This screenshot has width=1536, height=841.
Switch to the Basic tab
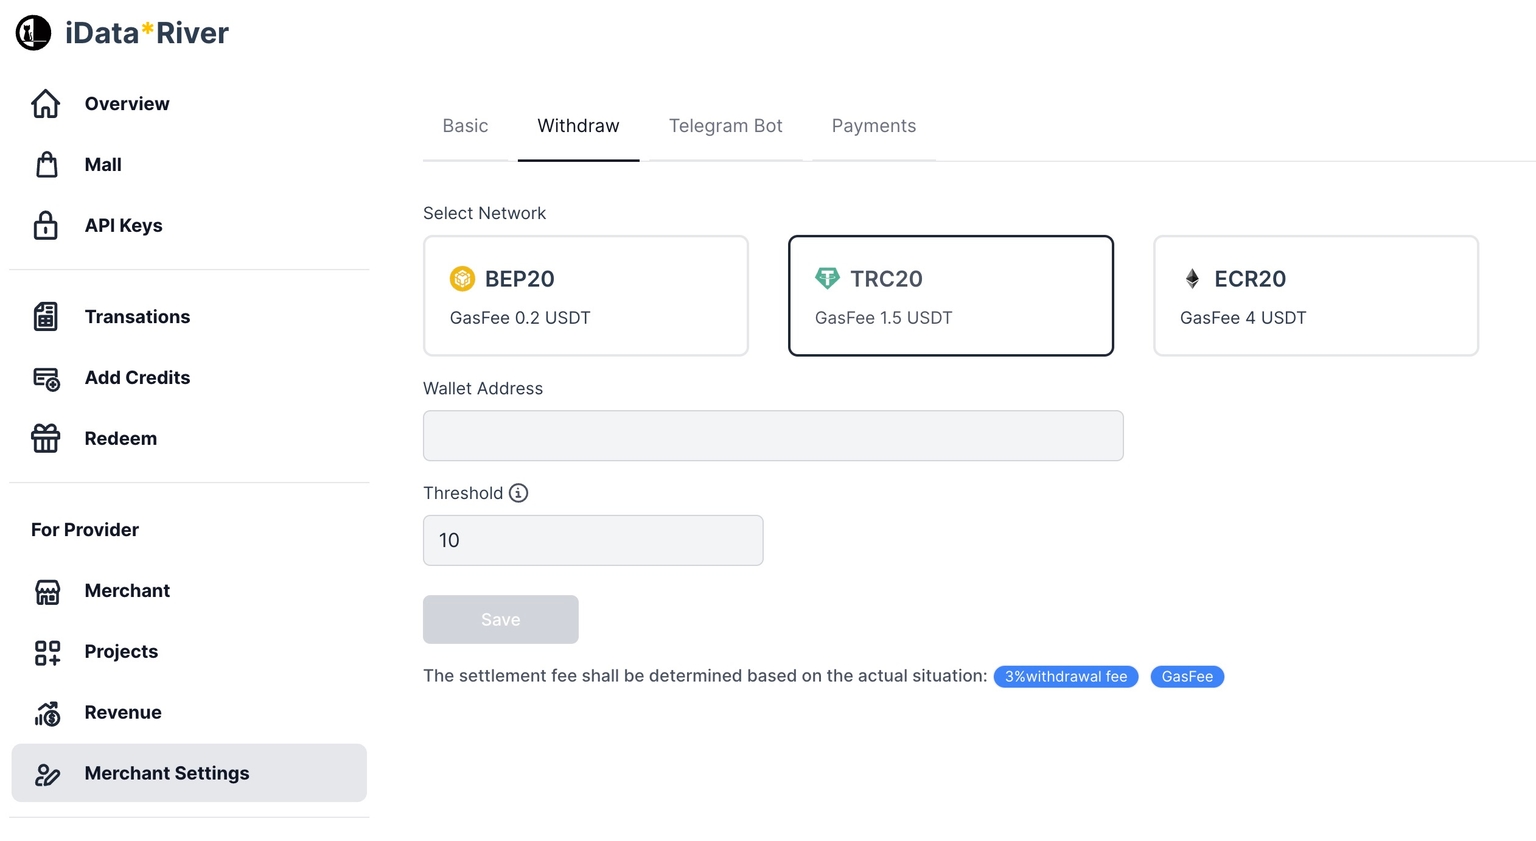tap(465, 126)
